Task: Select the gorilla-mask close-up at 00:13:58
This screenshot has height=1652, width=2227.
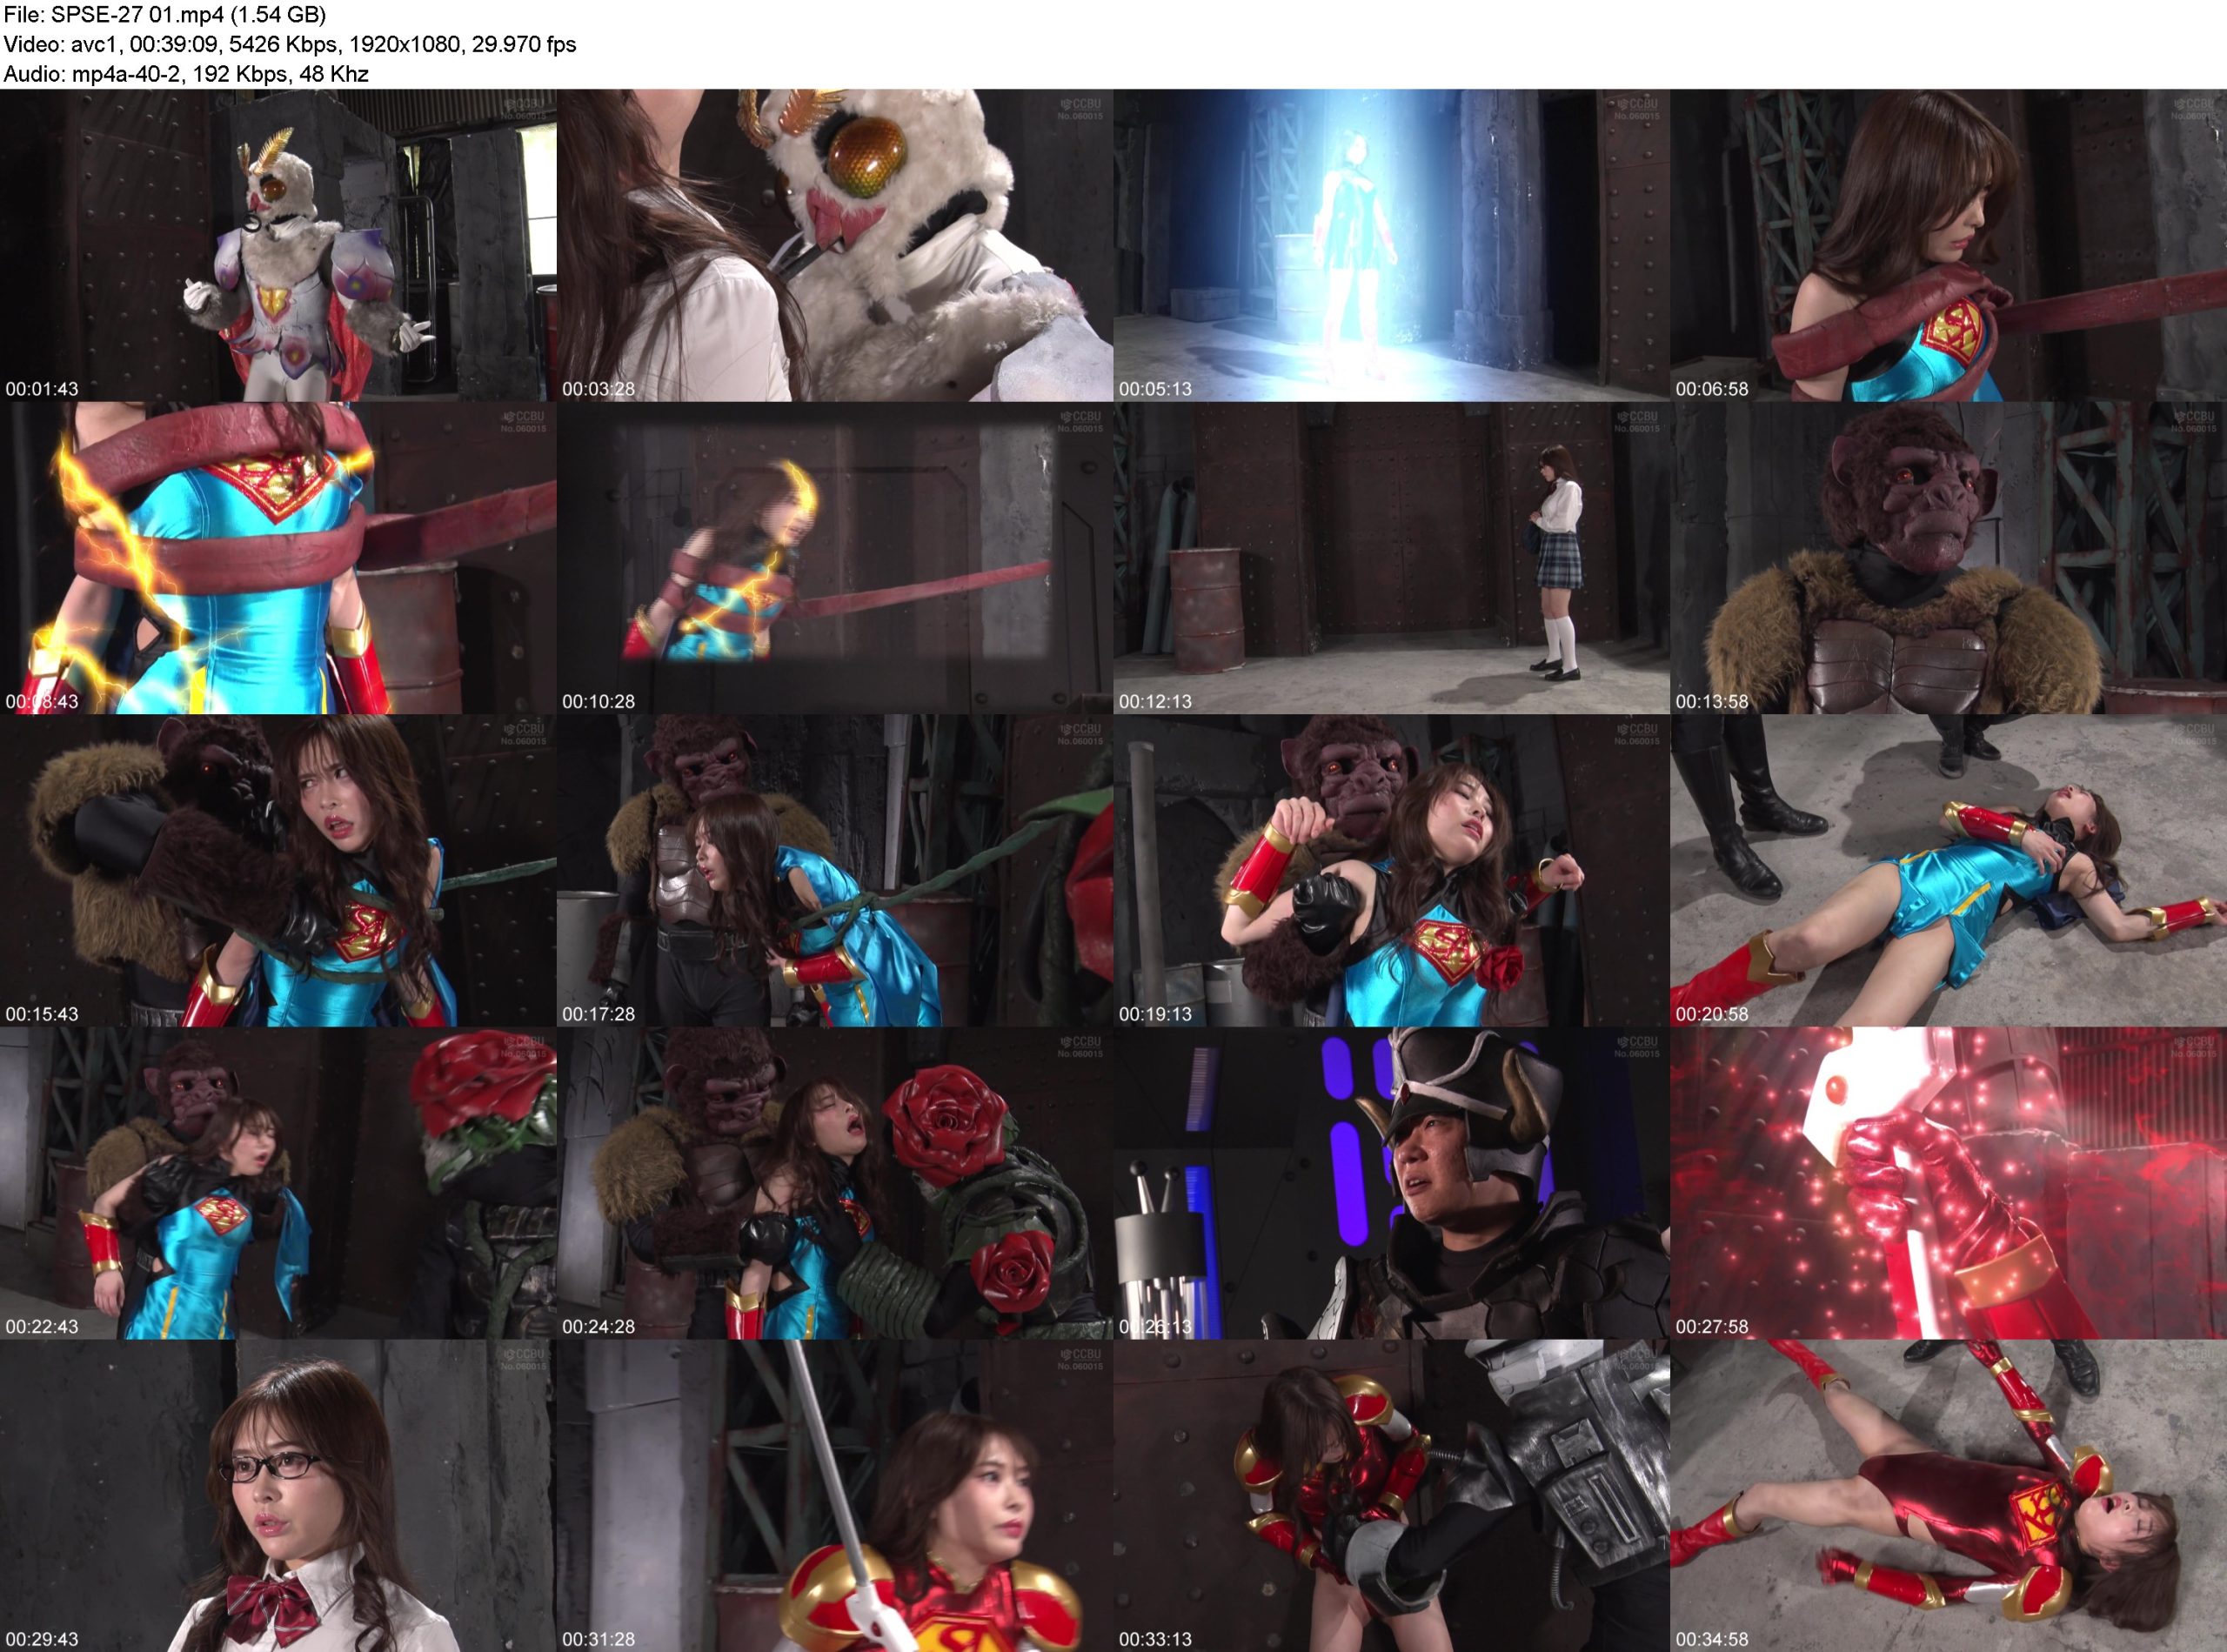Action: 1948,558
